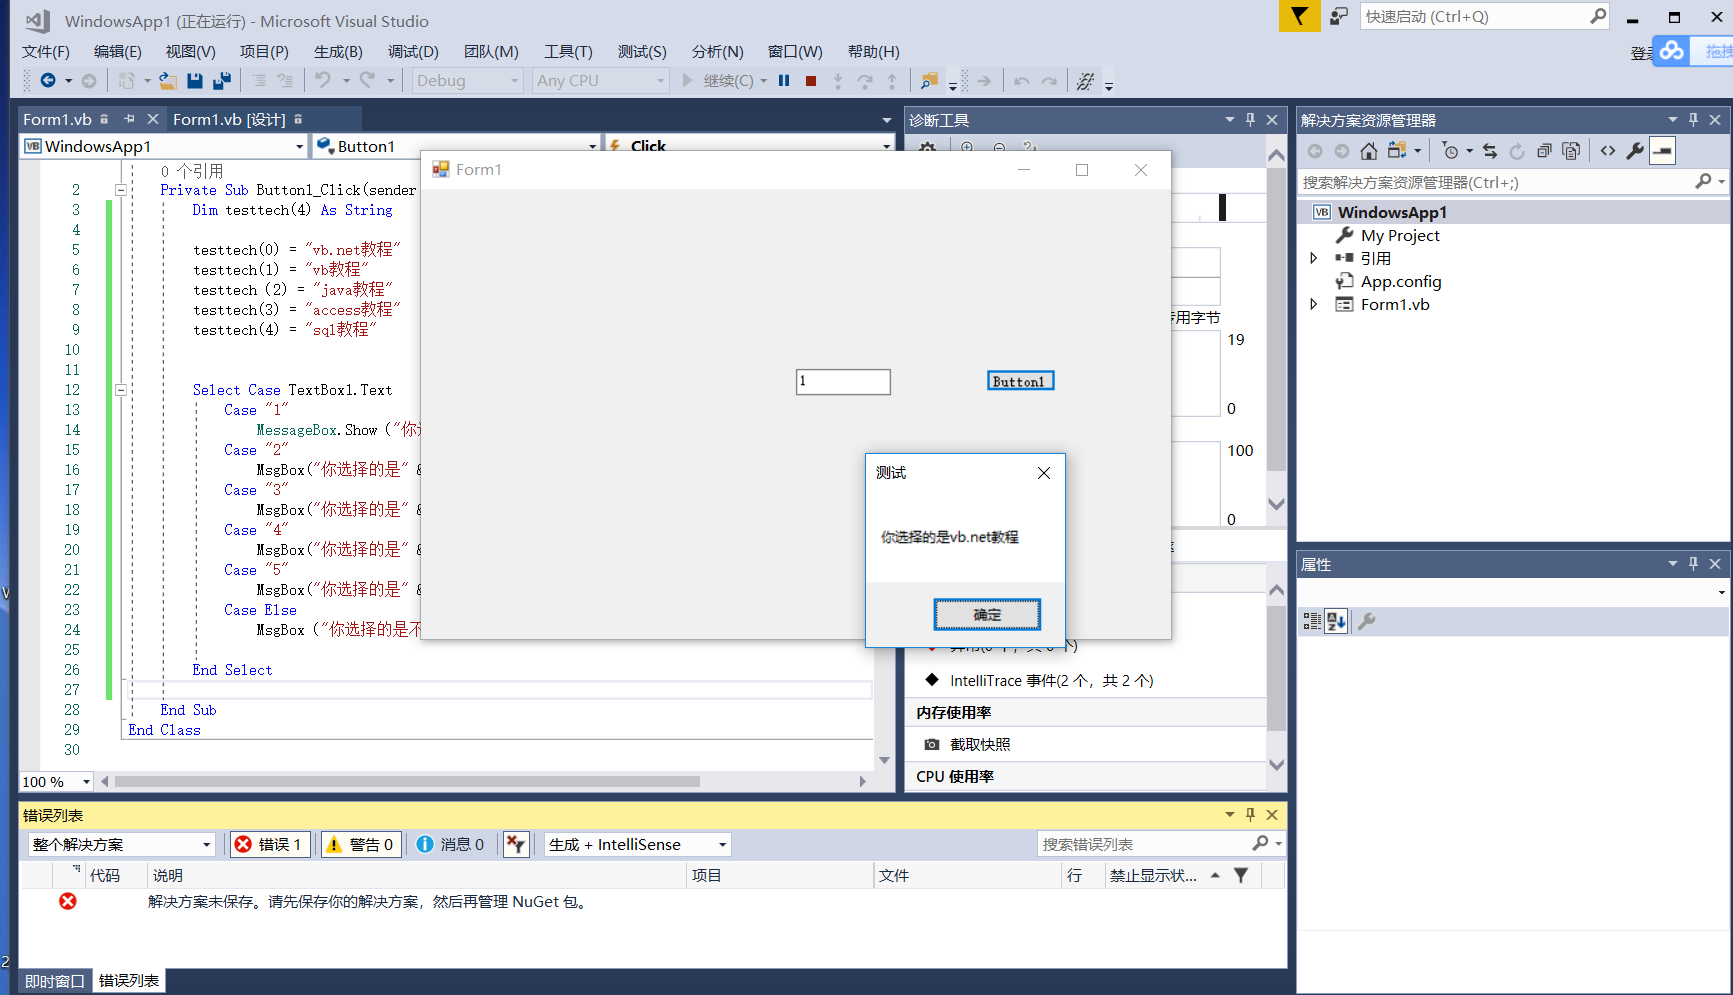
Task: Click the Step Over debug icon
Action: [x=865, y=81]
